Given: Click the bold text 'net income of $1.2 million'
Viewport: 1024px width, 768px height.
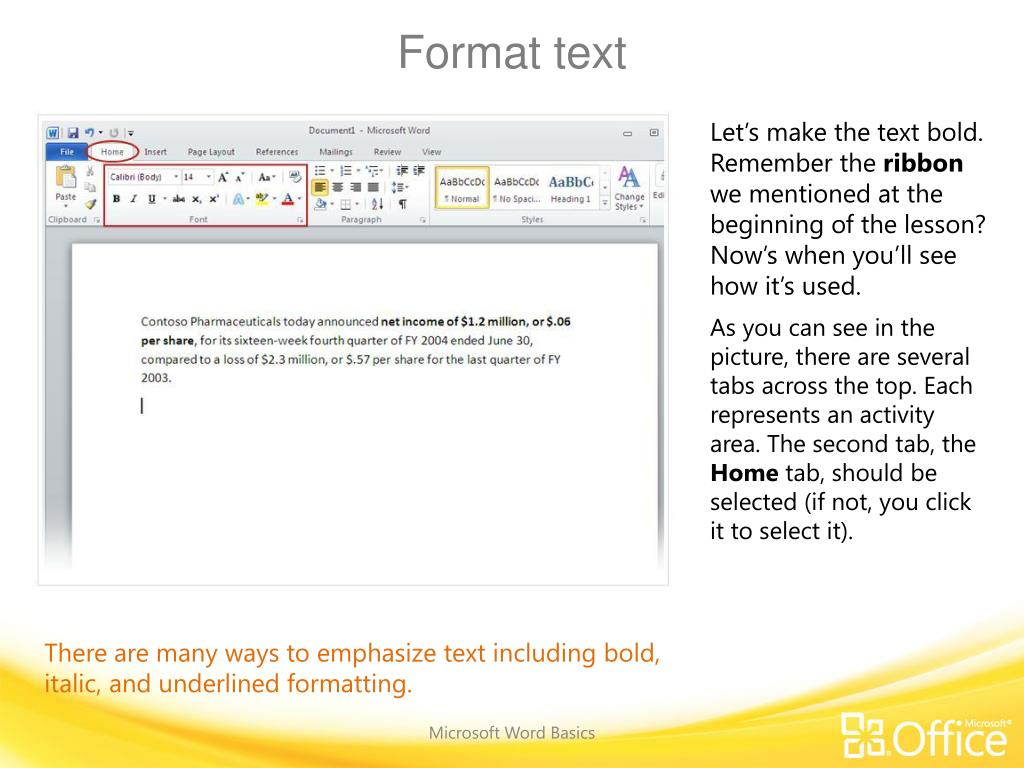Looking at the screenshot, I should pyautogui.click(x=454, y=321).
